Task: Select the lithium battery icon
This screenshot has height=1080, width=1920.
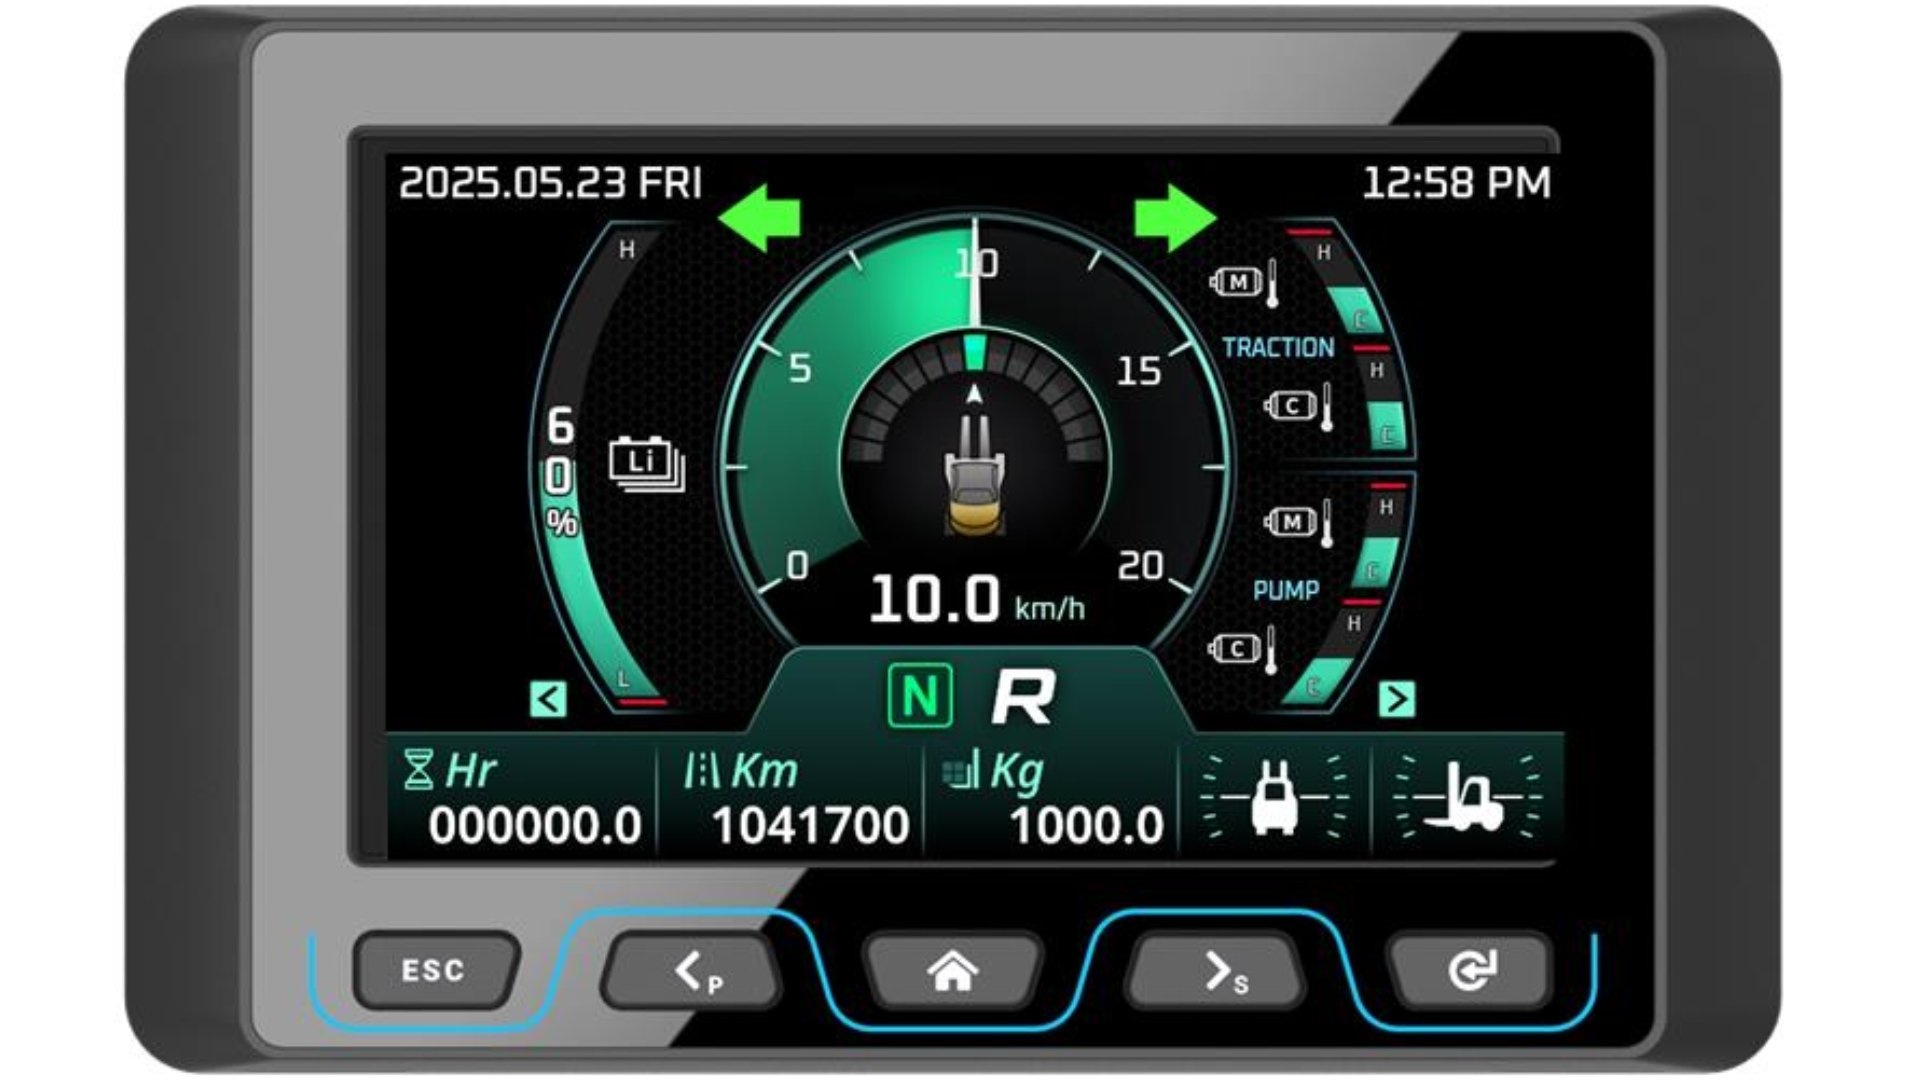Action: (647, 465)
